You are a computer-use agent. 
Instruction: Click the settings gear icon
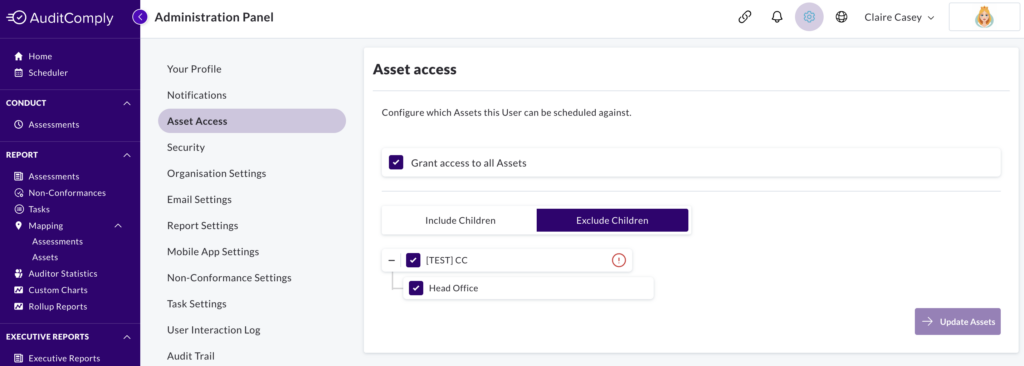(809, 18)
